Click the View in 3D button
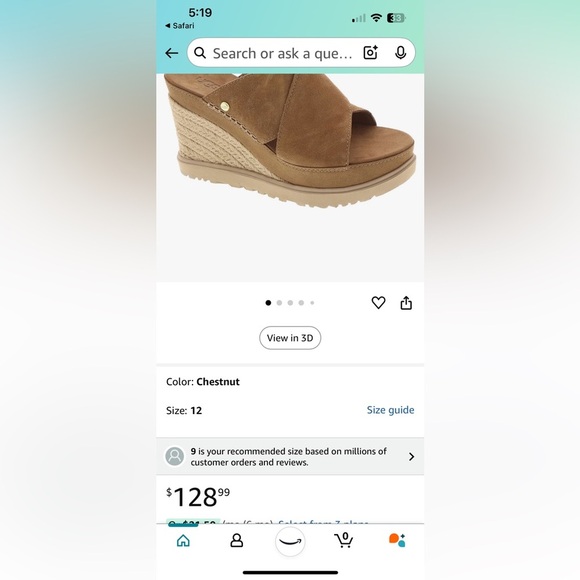Image resolution: width=580 pixels, height=580 pixels. coord(290,338)
